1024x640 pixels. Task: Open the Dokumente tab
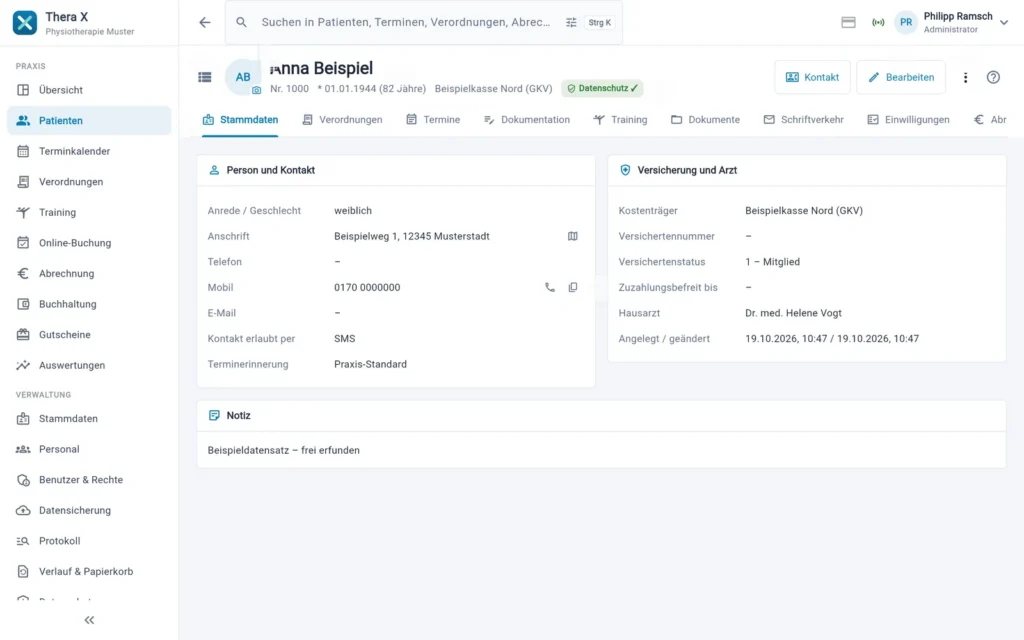coord(705,120)
